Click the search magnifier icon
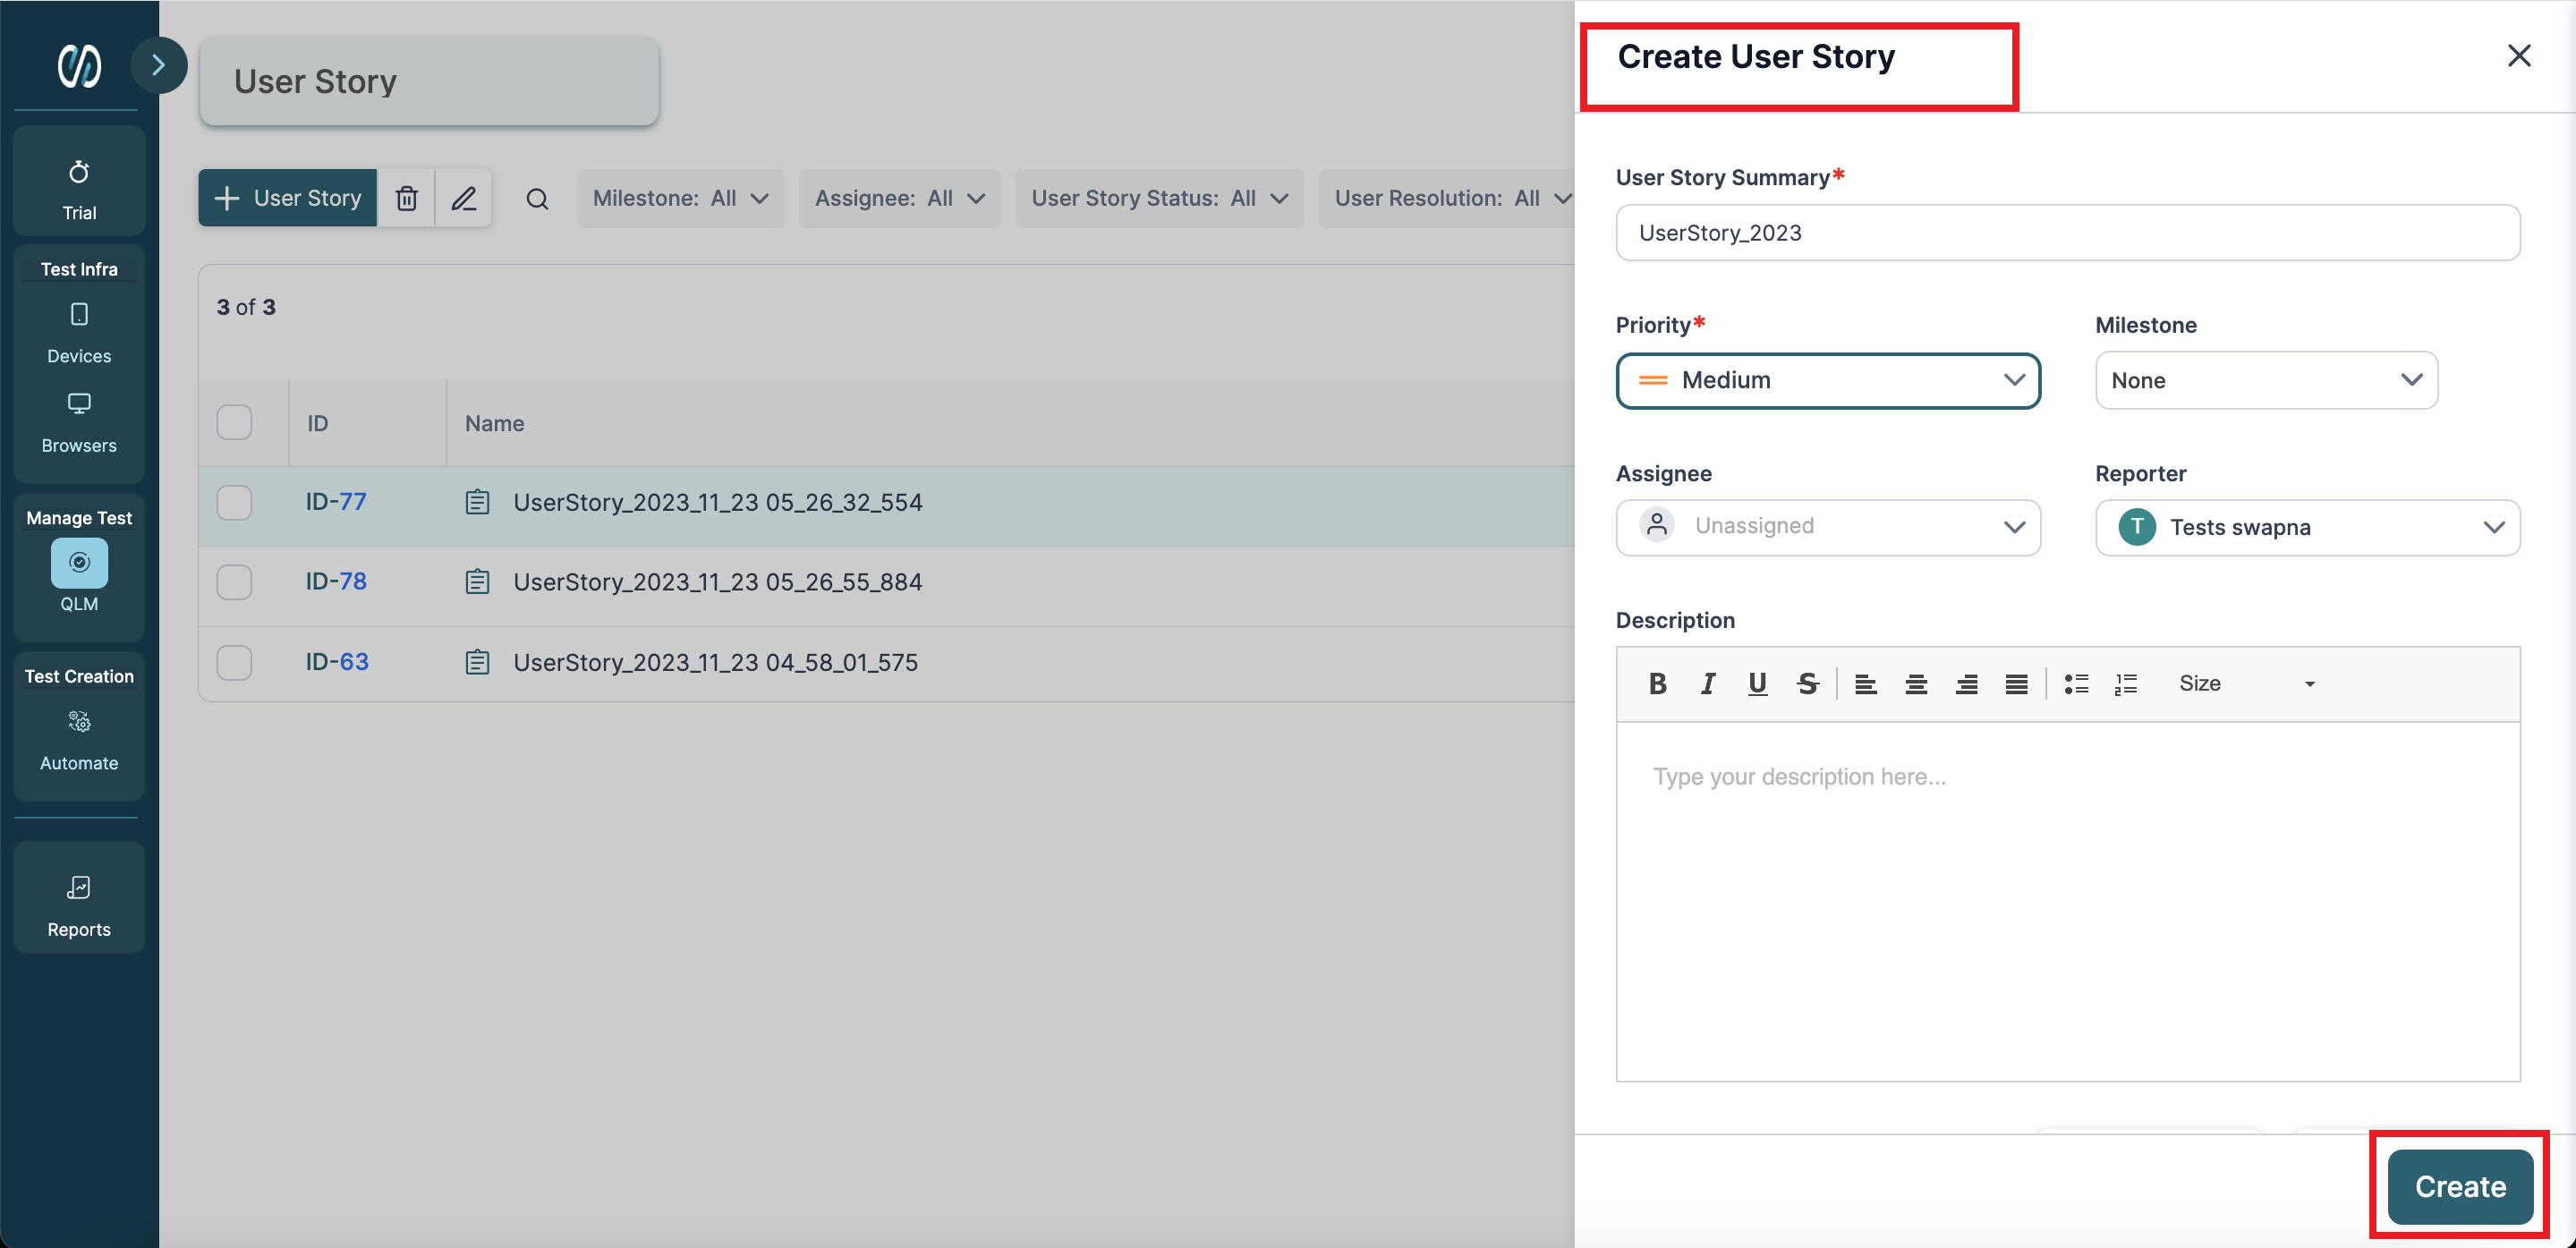This screenshot has width=2576, height=1248. coord(537,198)
